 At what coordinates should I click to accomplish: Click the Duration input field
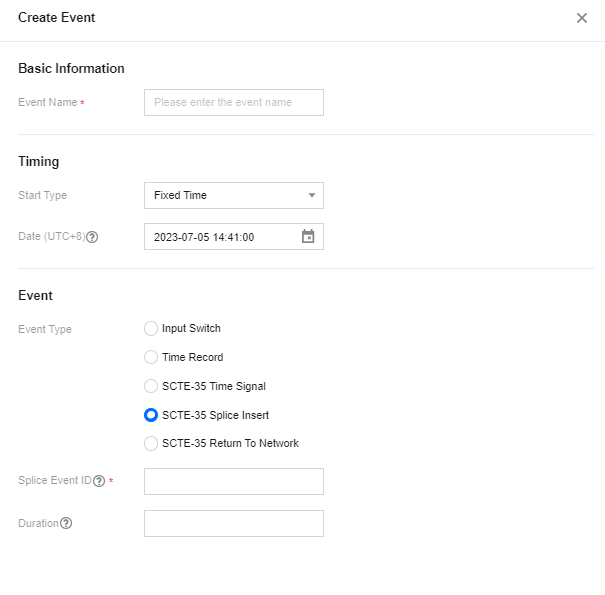(233, 523)
